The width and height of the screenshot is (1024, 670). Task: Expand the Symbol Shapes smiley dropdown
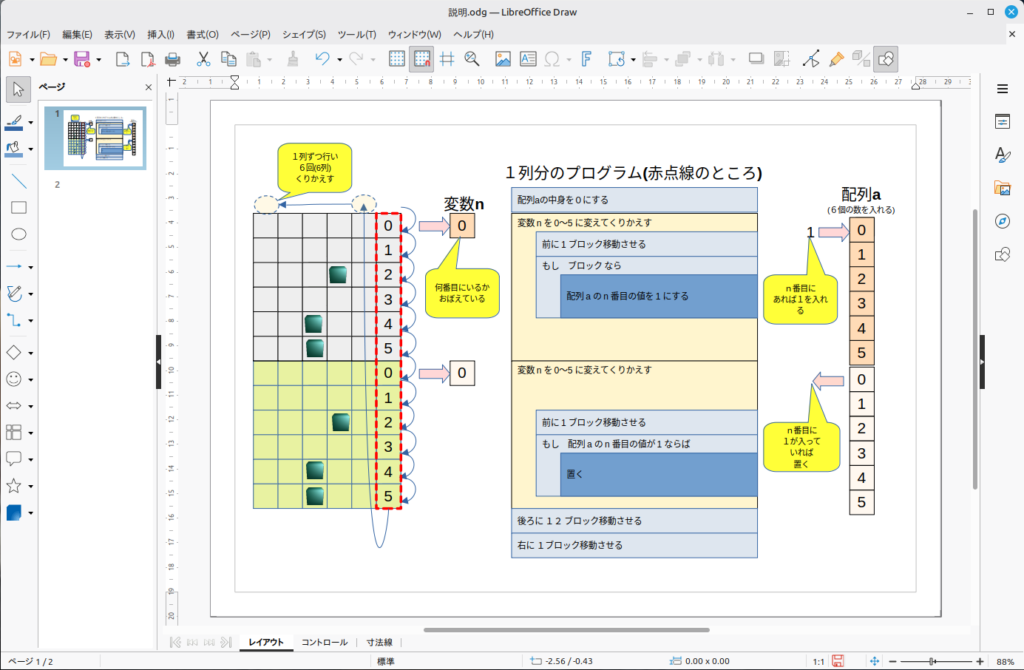coord(31,380)
